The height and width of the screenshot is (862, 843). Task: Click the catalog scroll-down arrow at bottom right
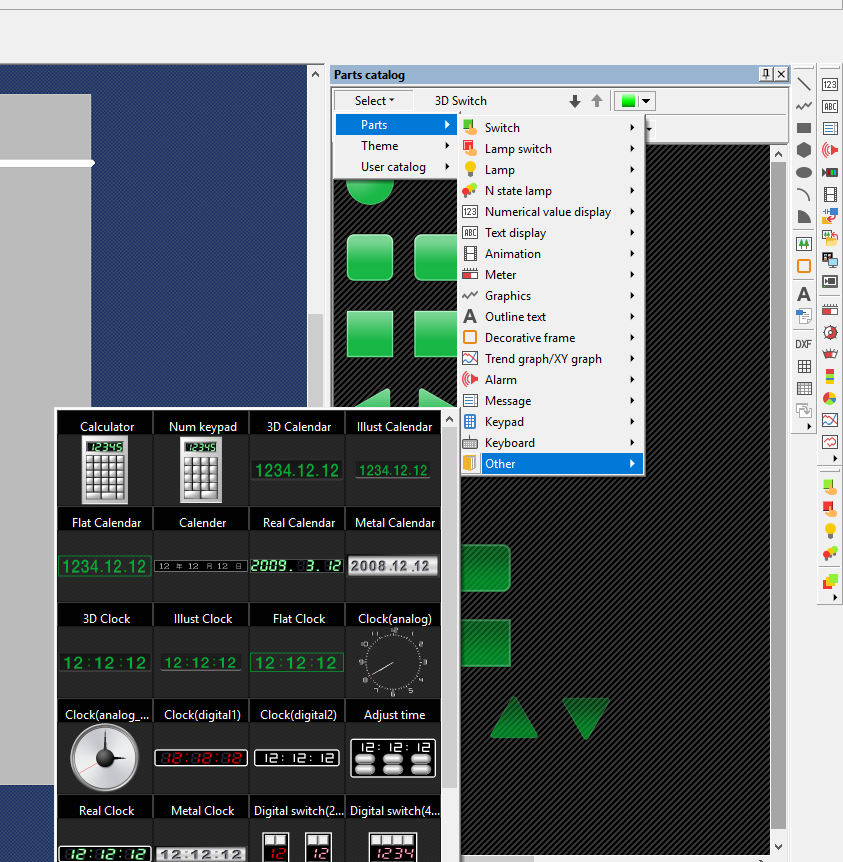click(778, 847)
